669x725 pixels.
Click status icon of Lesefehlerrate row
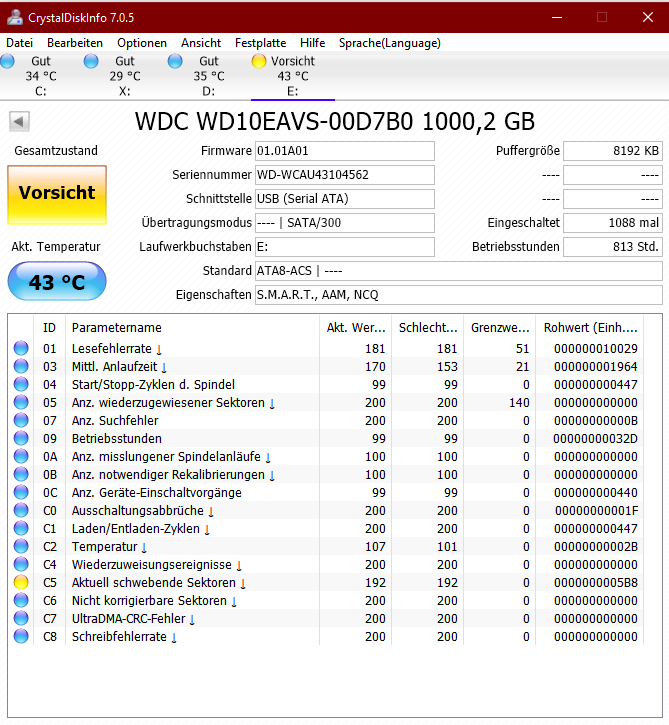point(21,348)
